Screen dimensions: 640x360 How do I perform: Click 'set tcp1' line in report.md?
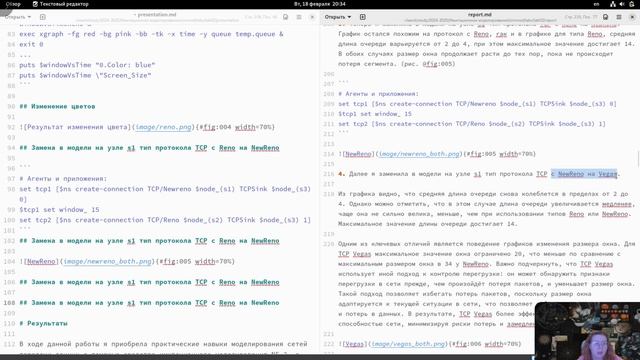coord(477,104)
